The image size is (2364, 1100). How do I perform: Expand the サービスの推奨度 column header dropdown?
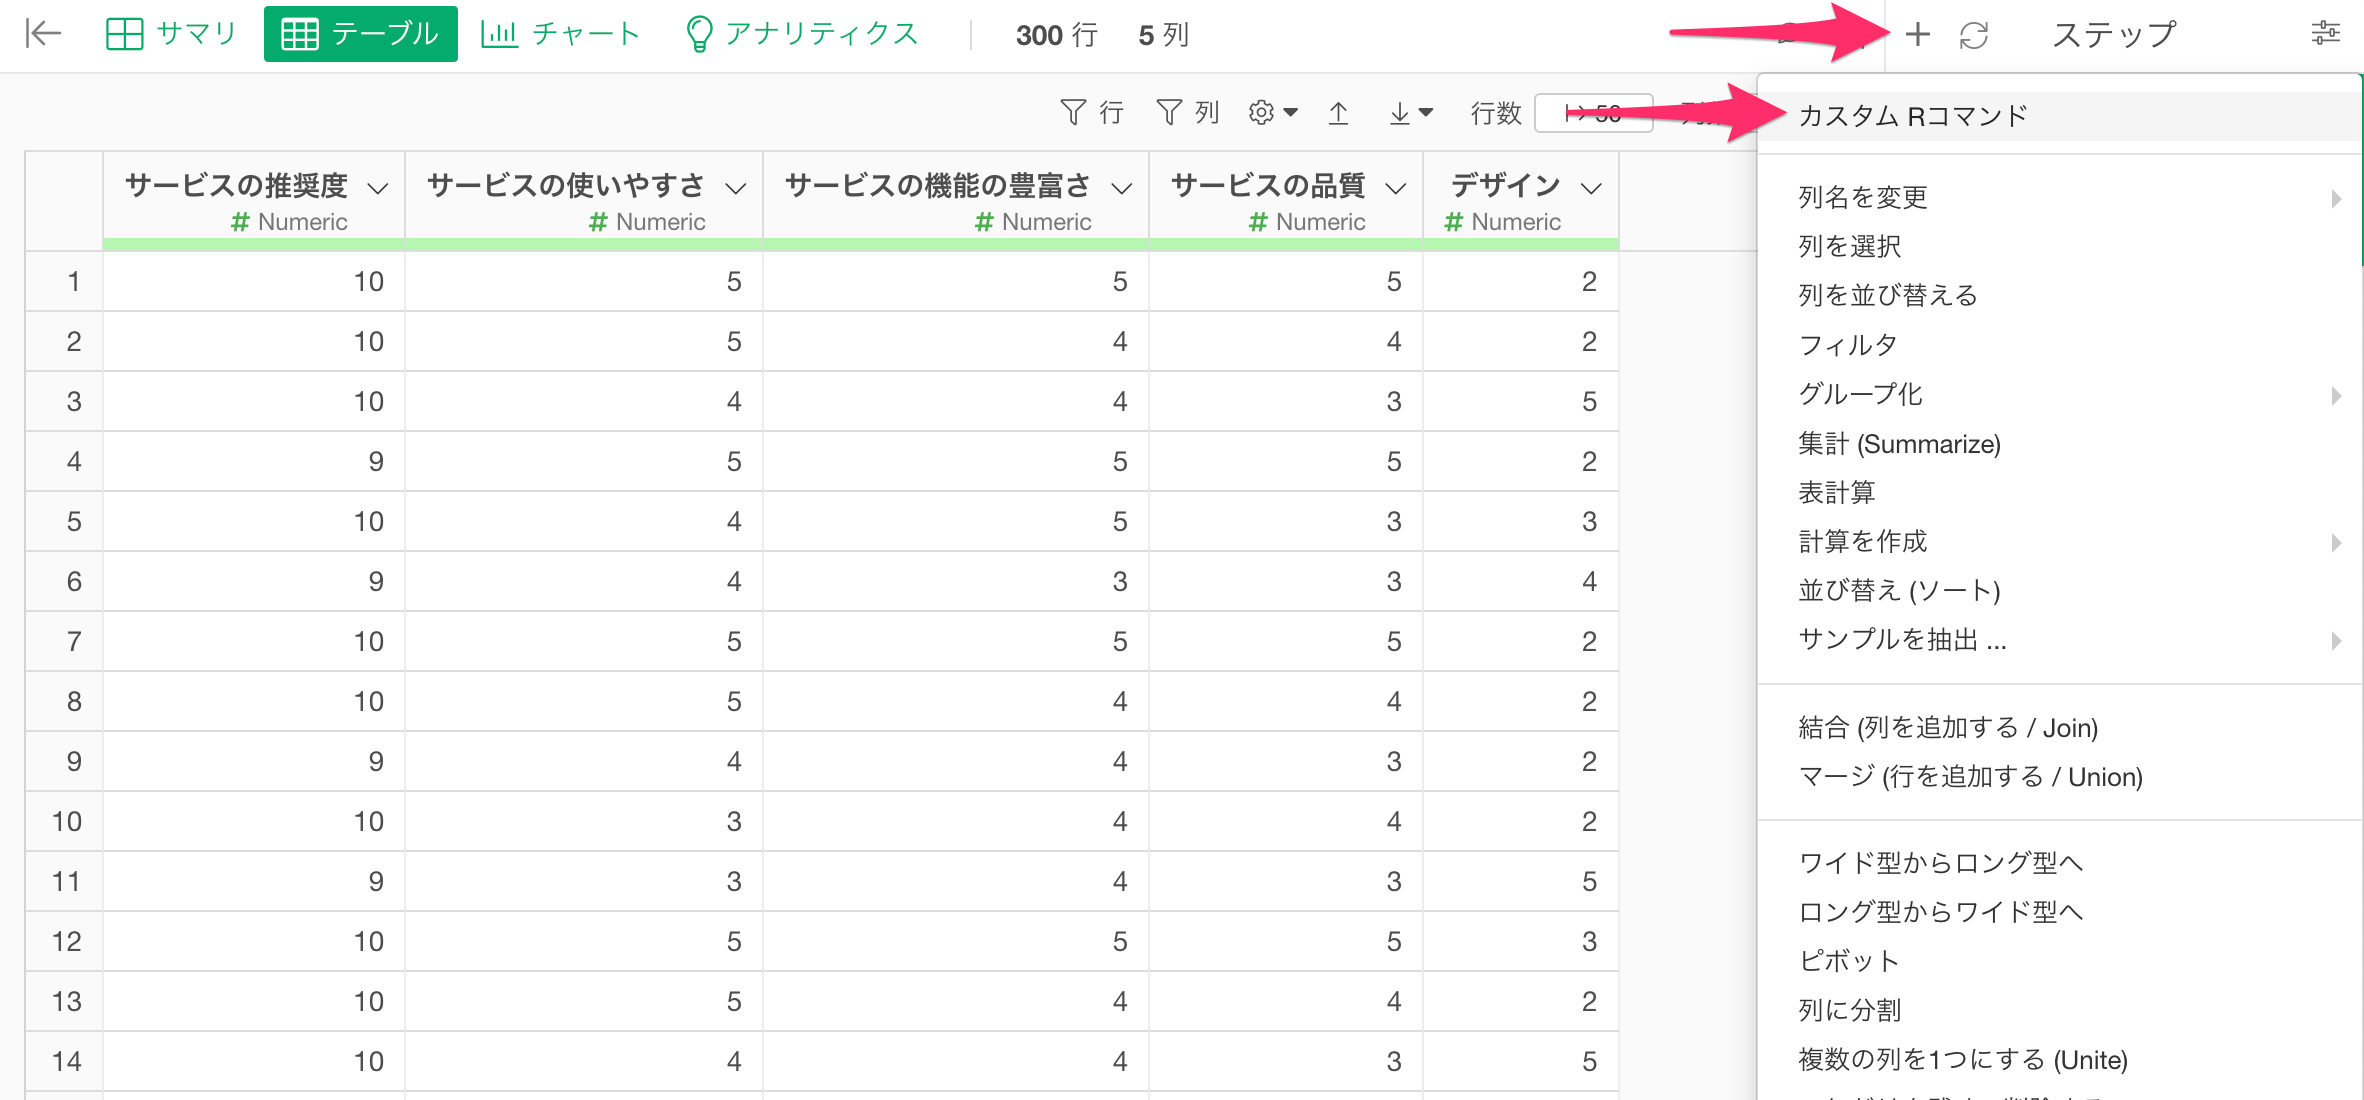point(378,188)
